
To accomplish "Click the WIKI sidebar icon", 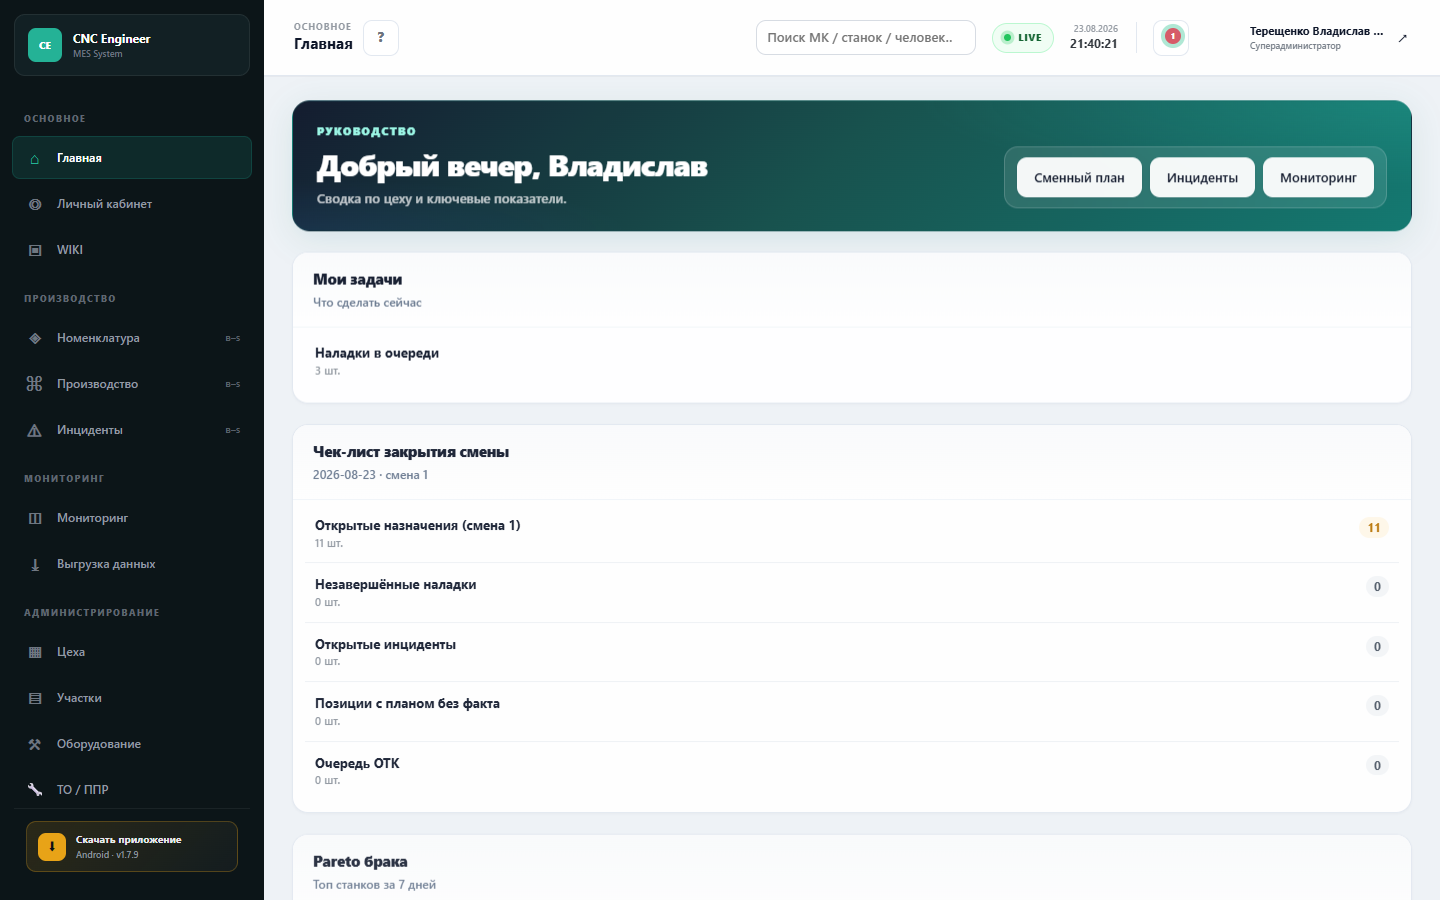I will (35, 251).
